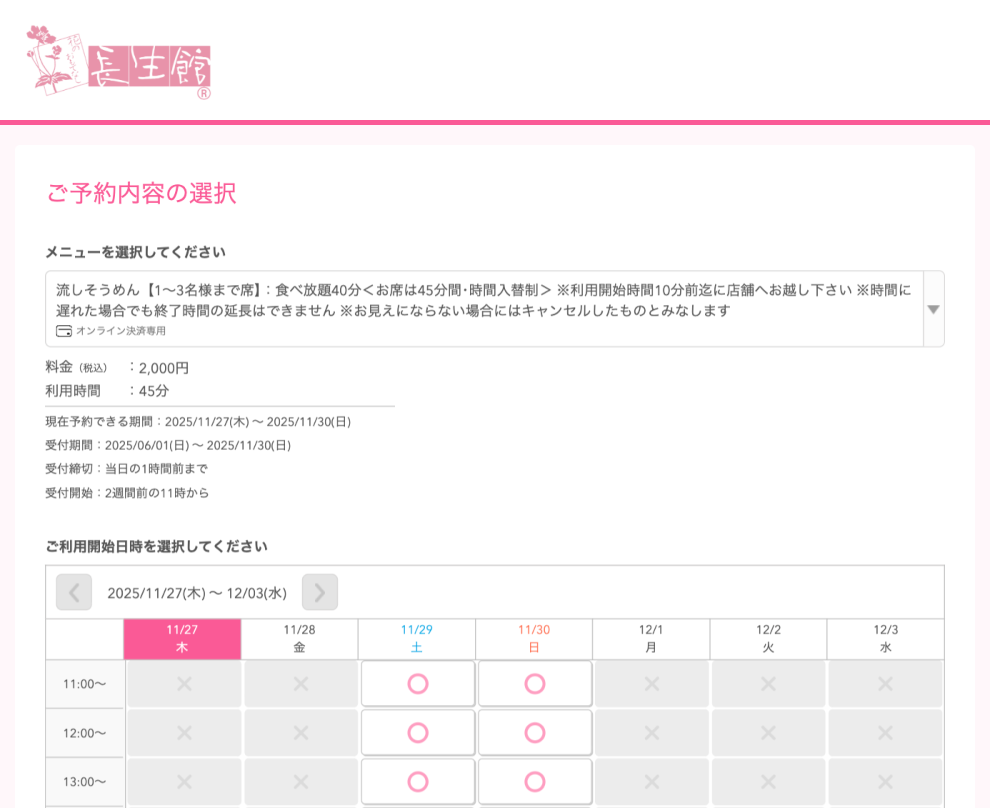Click the unavailable 12:00 slot on 12/1
Screen dimensions: 990x808
coord(651,733)
